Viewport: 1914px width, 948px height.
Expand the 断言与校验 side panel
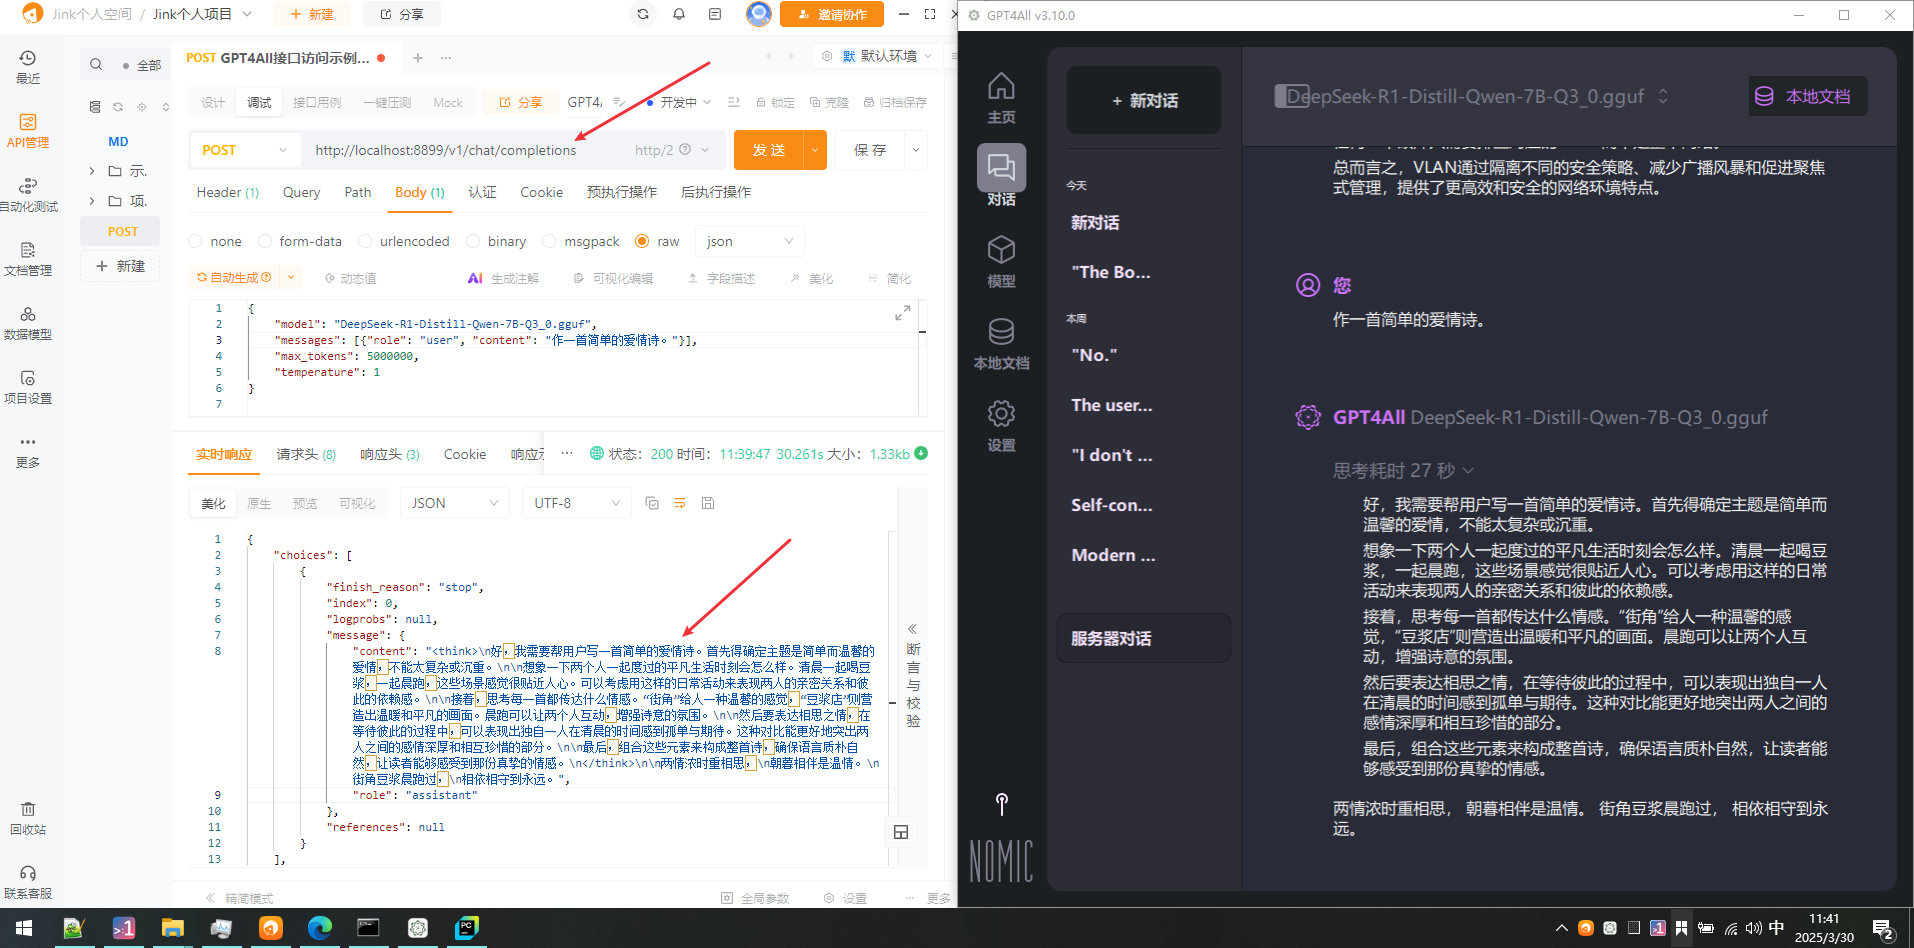tap(913, 675)
